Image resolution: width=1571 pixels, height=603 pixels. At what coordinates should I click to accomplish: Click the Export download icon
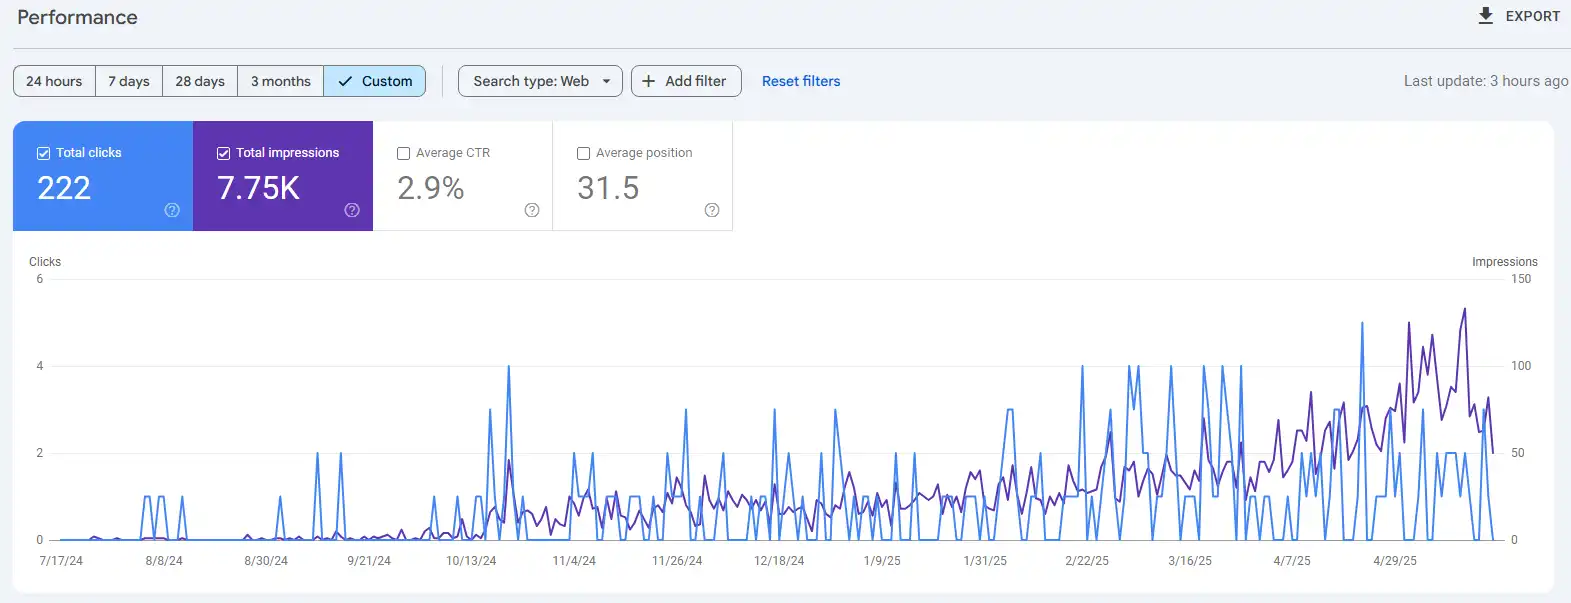[1486, 16]
